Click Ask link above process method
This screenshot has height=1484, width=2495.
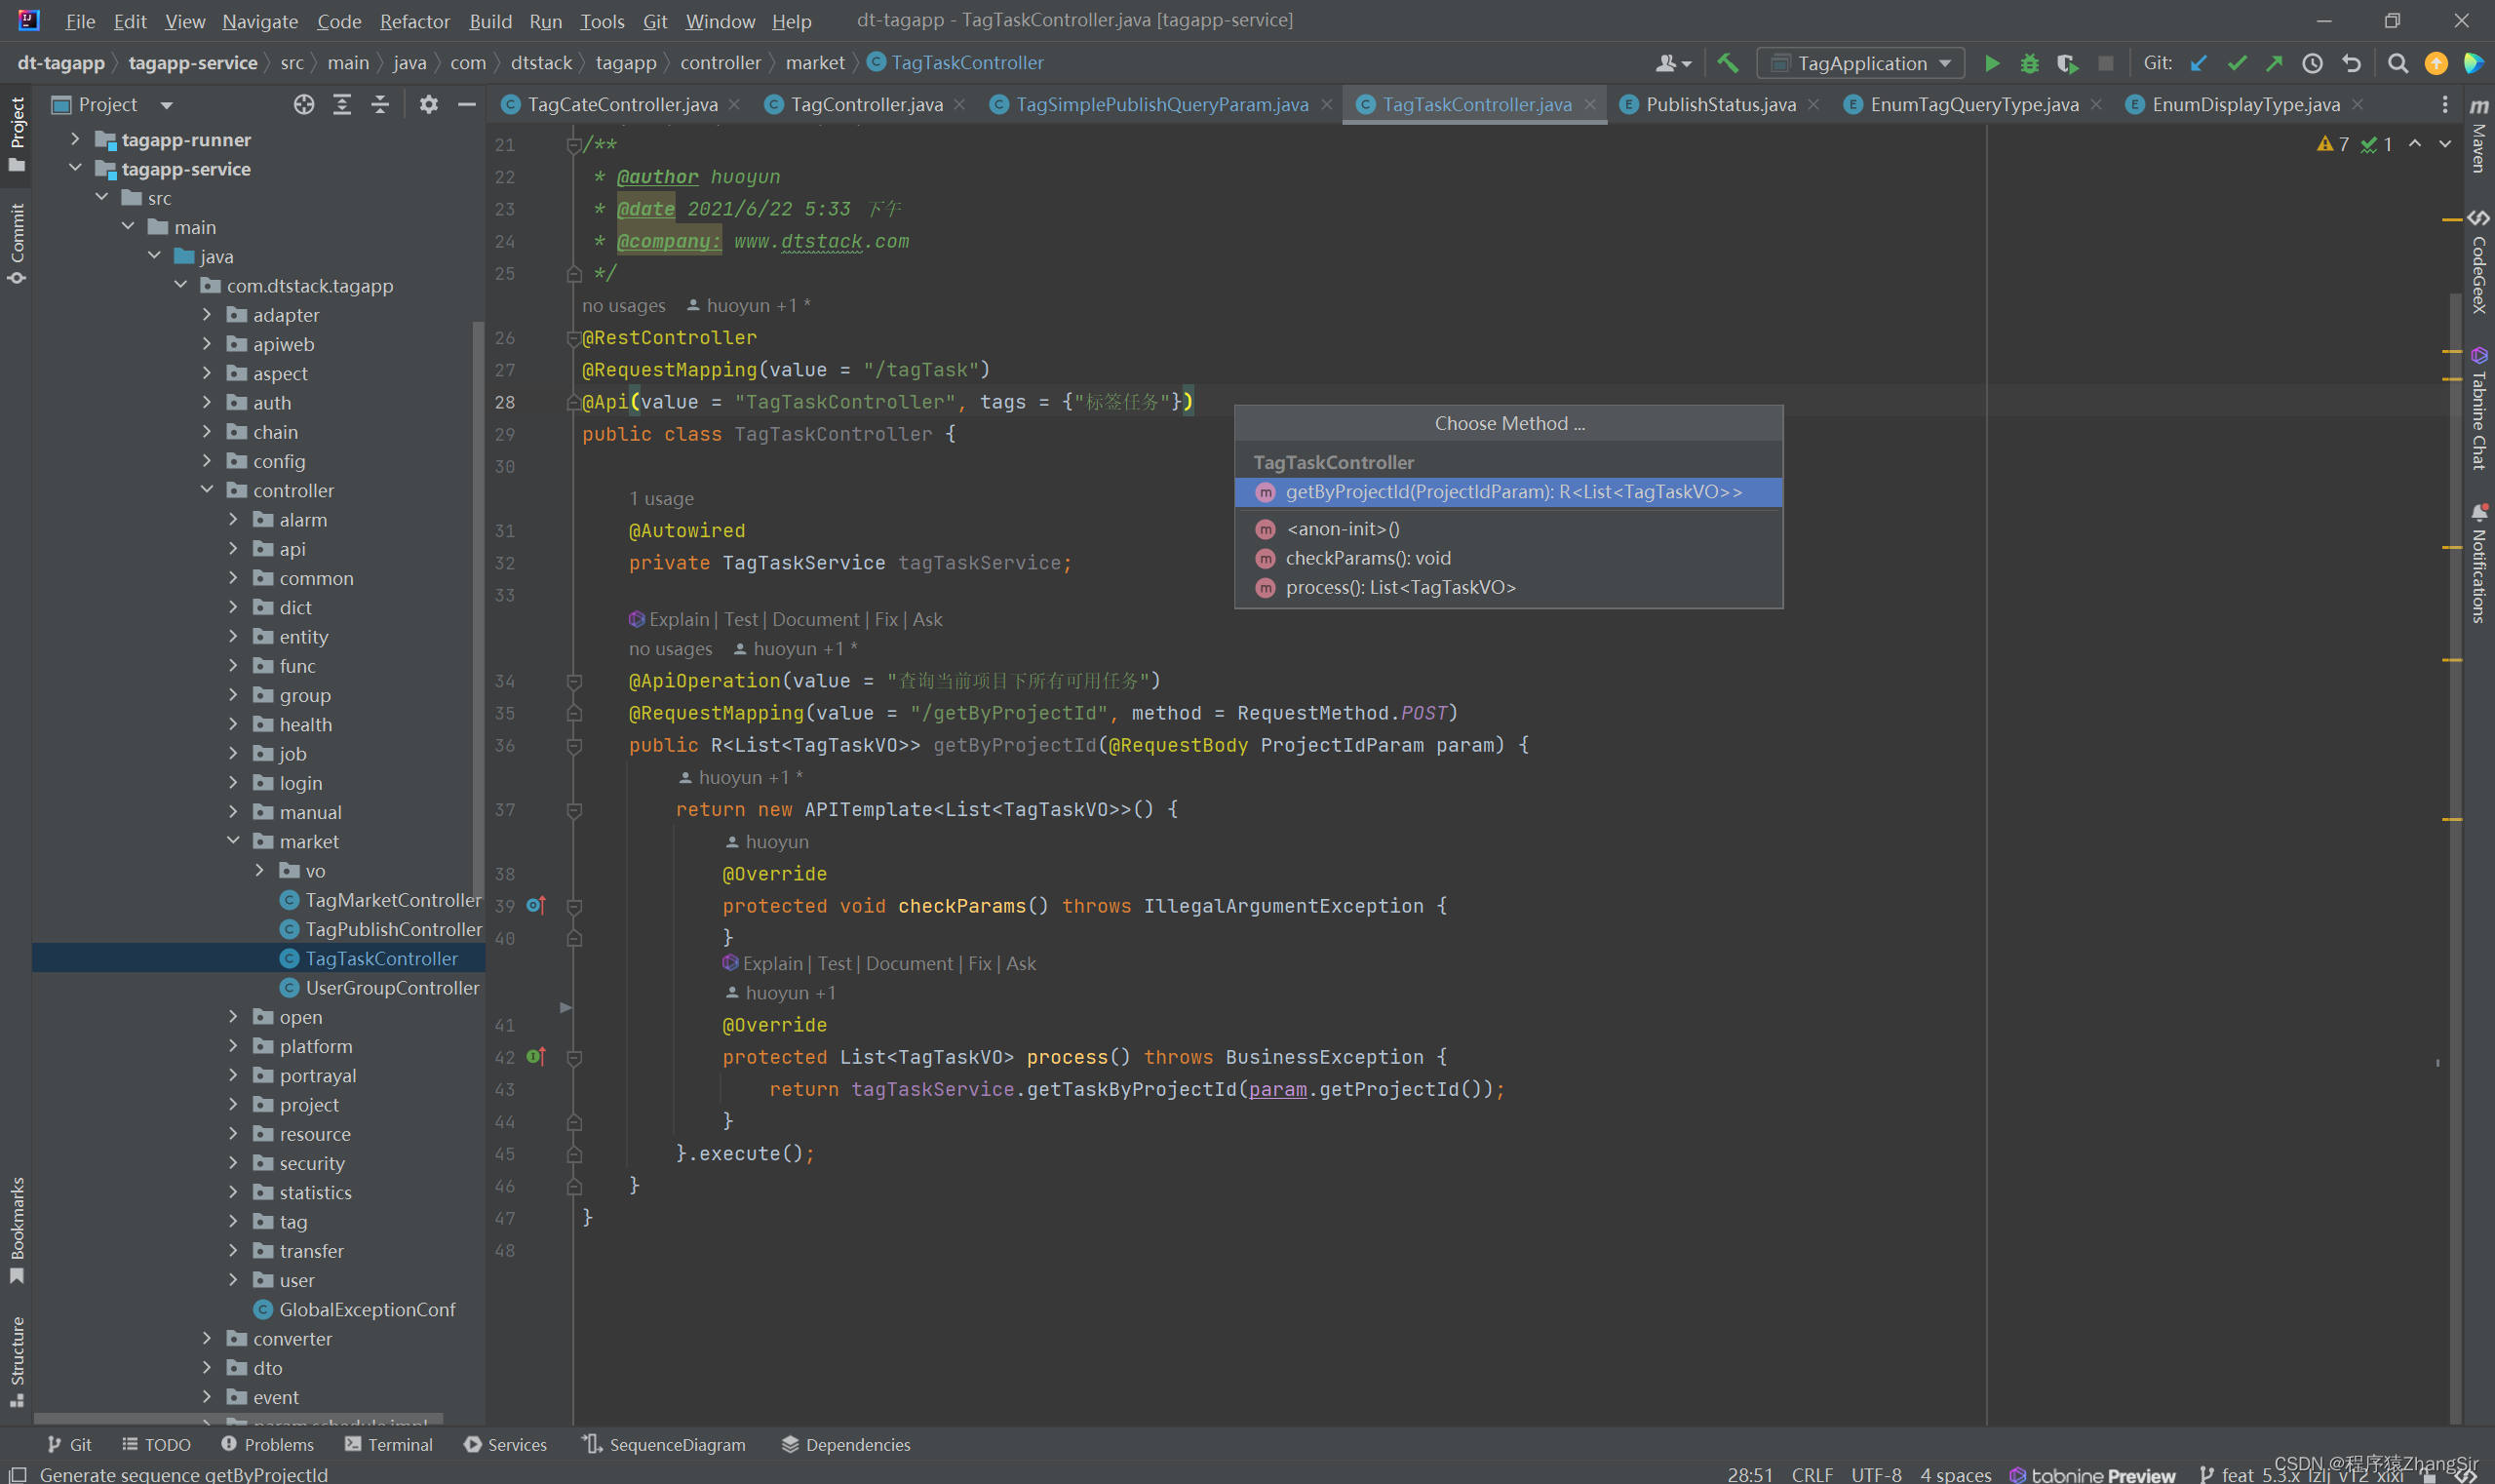[x=1021, y=963]
